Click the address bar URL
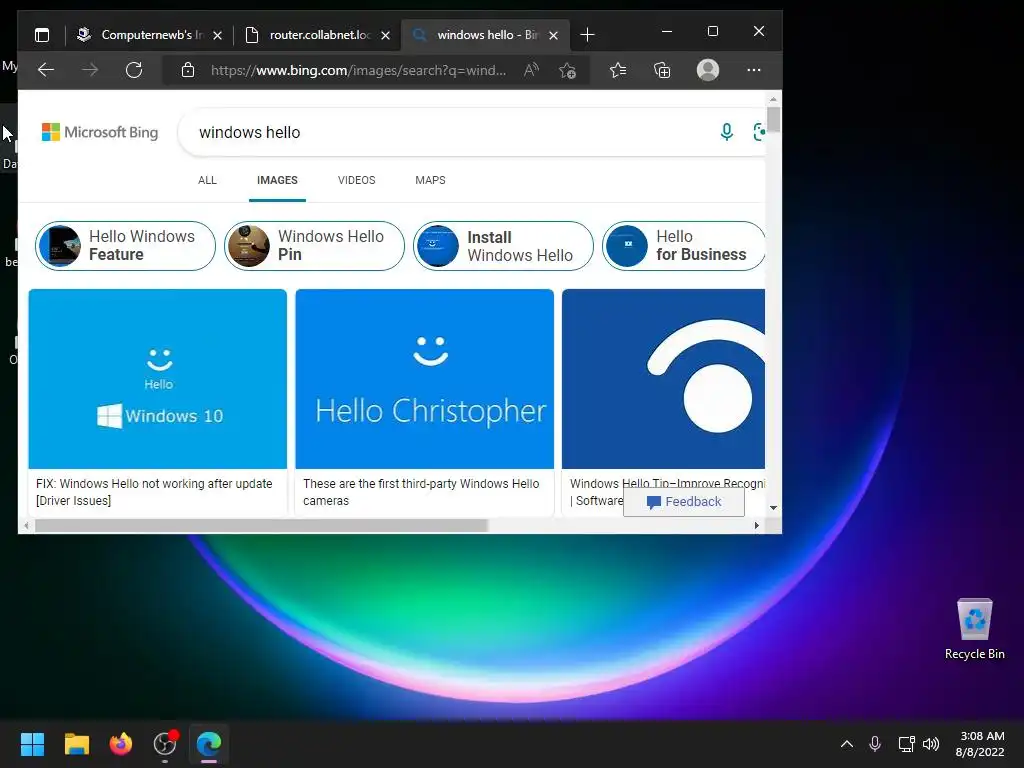1024x768 pixels. point(358,70)
